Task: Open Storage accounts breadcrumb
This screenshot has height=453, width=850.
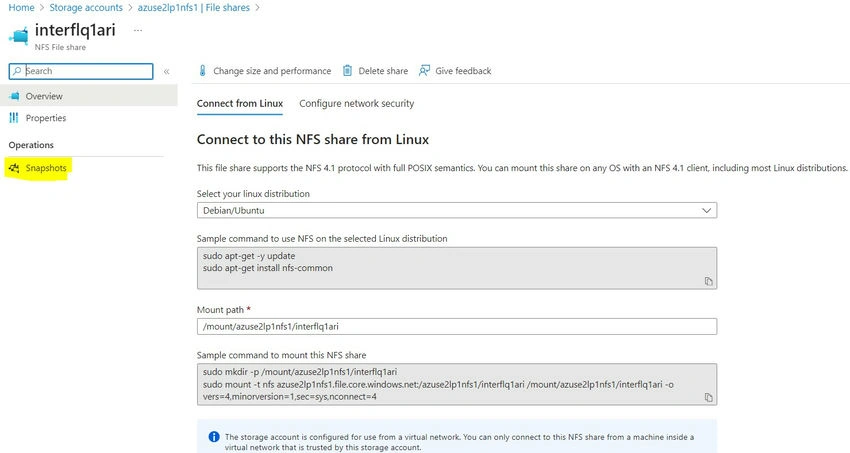Action: pos(86,8)
